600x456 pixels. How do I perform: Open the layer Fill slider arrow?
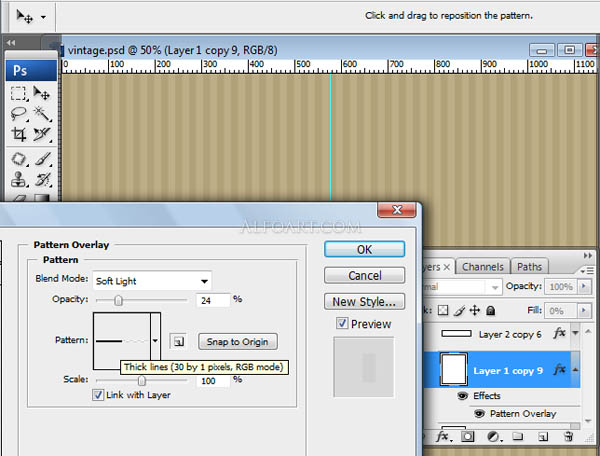(x=584, y=310)
